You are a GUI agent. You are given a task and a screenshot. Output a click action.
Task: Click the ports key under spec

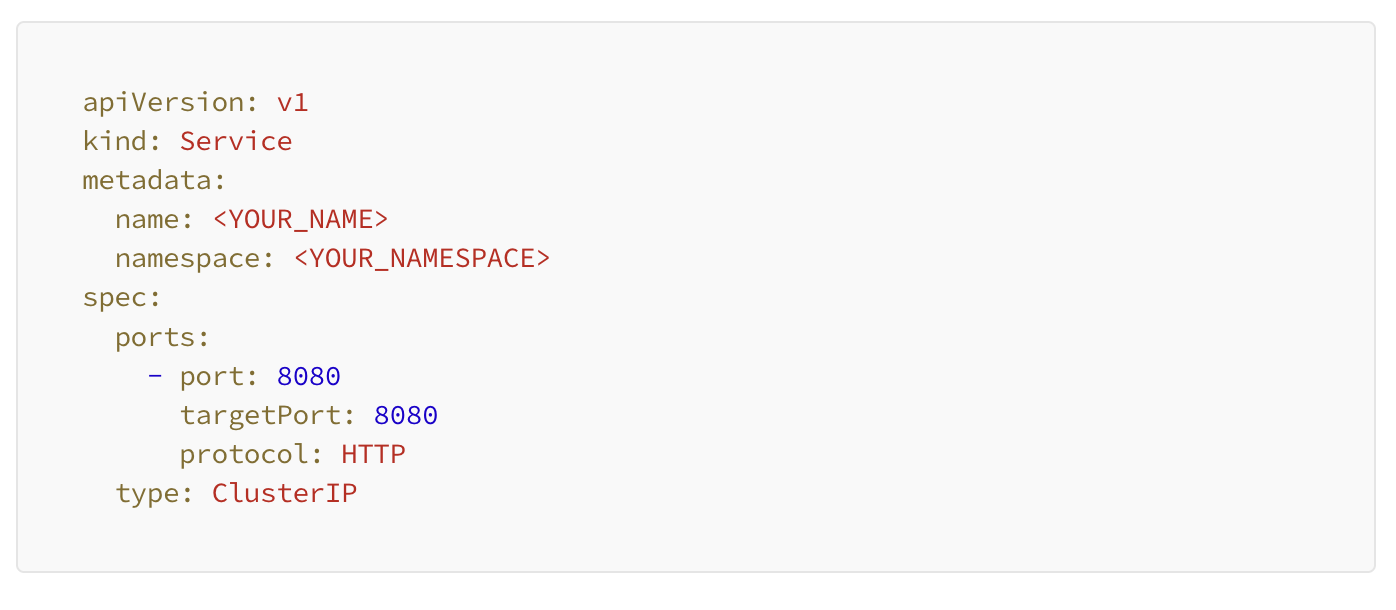[156, 337]
